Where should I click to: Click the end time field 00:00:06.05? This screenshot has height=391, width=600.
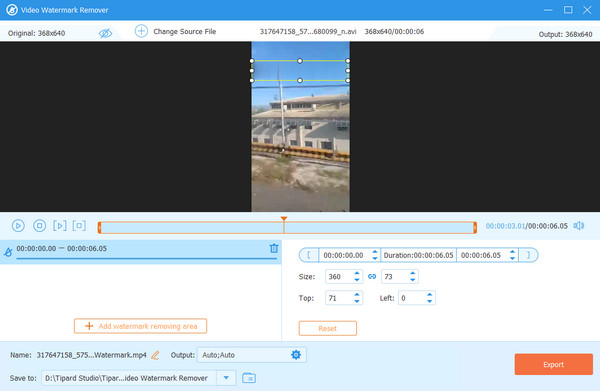click(x=481, y=255)
